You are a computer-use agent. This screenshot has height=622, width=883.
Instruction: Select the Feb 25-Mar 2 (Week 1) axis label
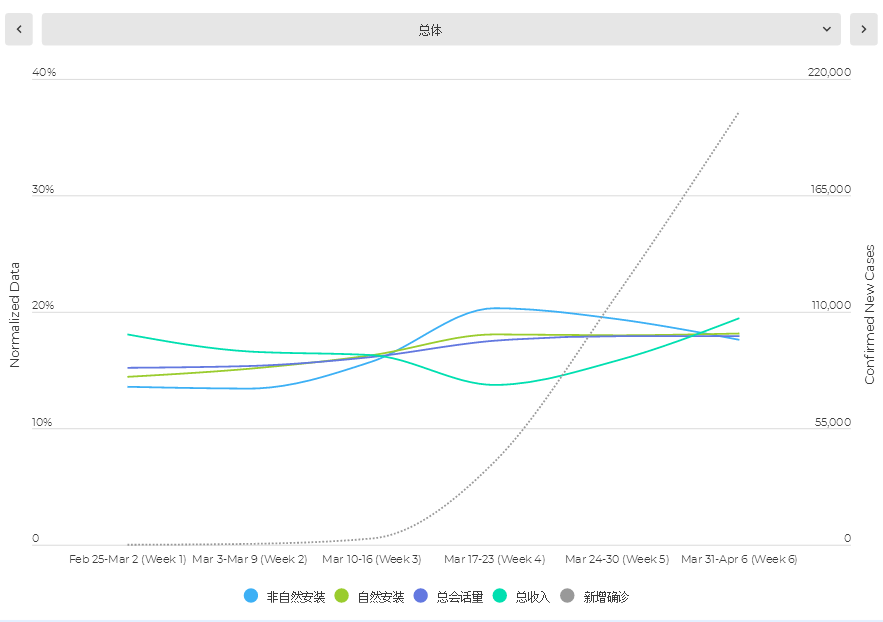pos(128,559)
